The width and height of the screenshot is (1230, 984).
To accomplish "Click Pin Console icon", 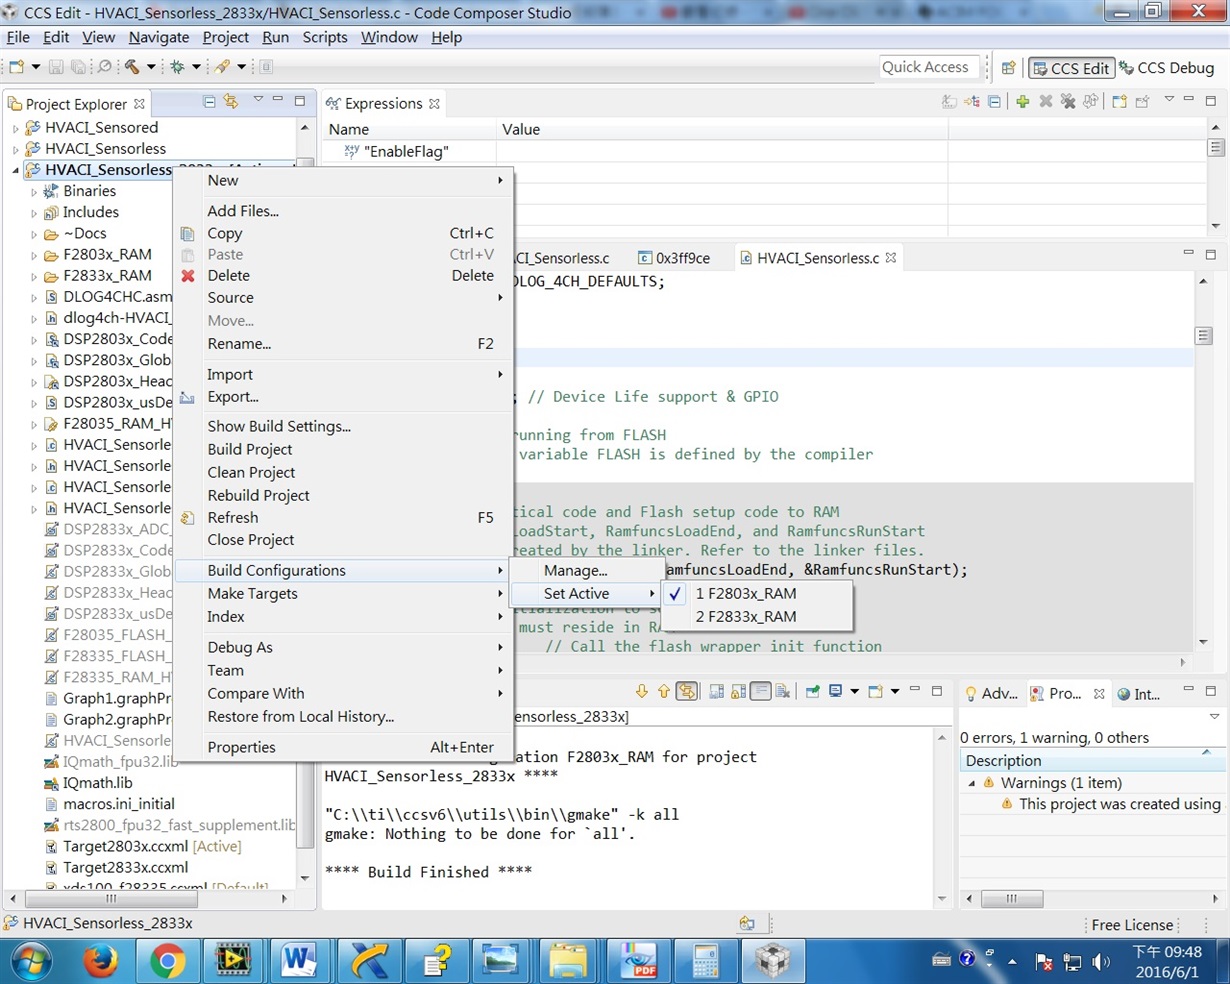I will [x=813, y=691].
